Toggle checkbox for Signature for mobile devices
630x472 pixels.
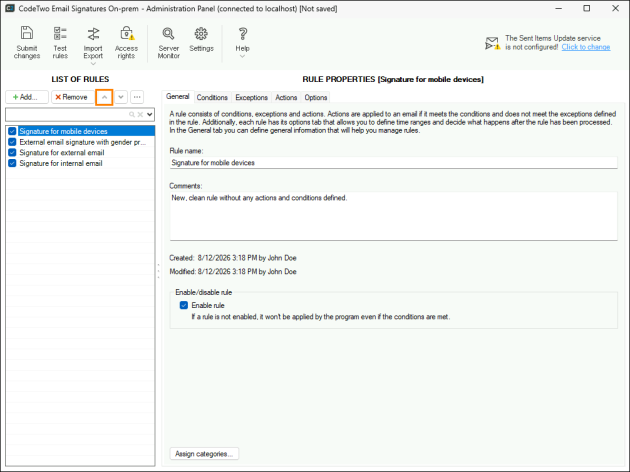(12, 131)
